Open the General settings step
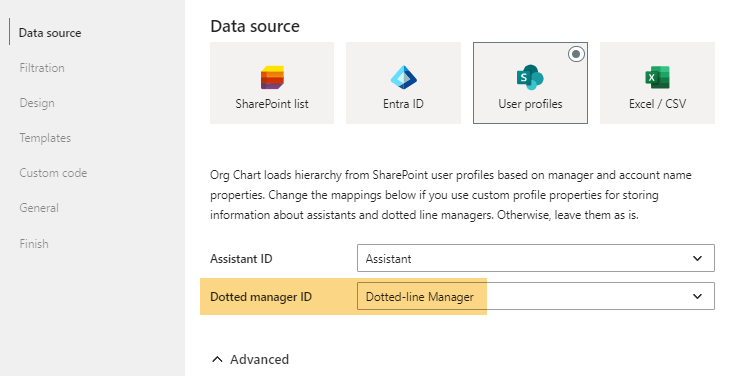This screenshot has width=730, height=376. [x=39, y=208]
